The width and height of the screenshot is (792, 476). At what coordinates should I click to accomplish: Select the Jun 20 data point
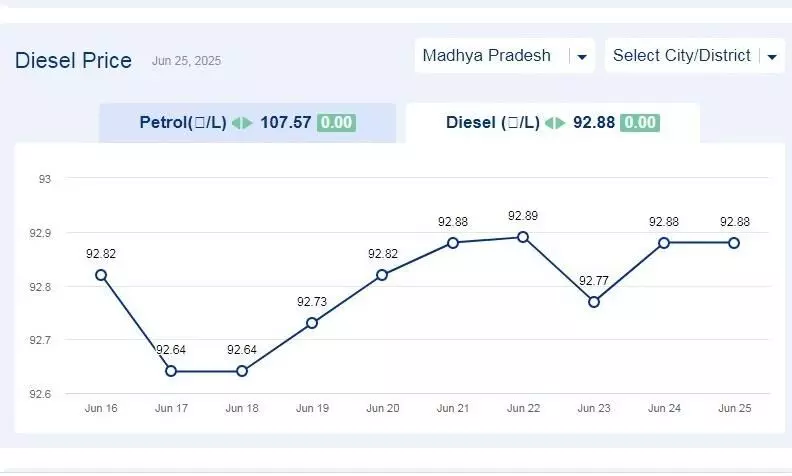[382, 275]
